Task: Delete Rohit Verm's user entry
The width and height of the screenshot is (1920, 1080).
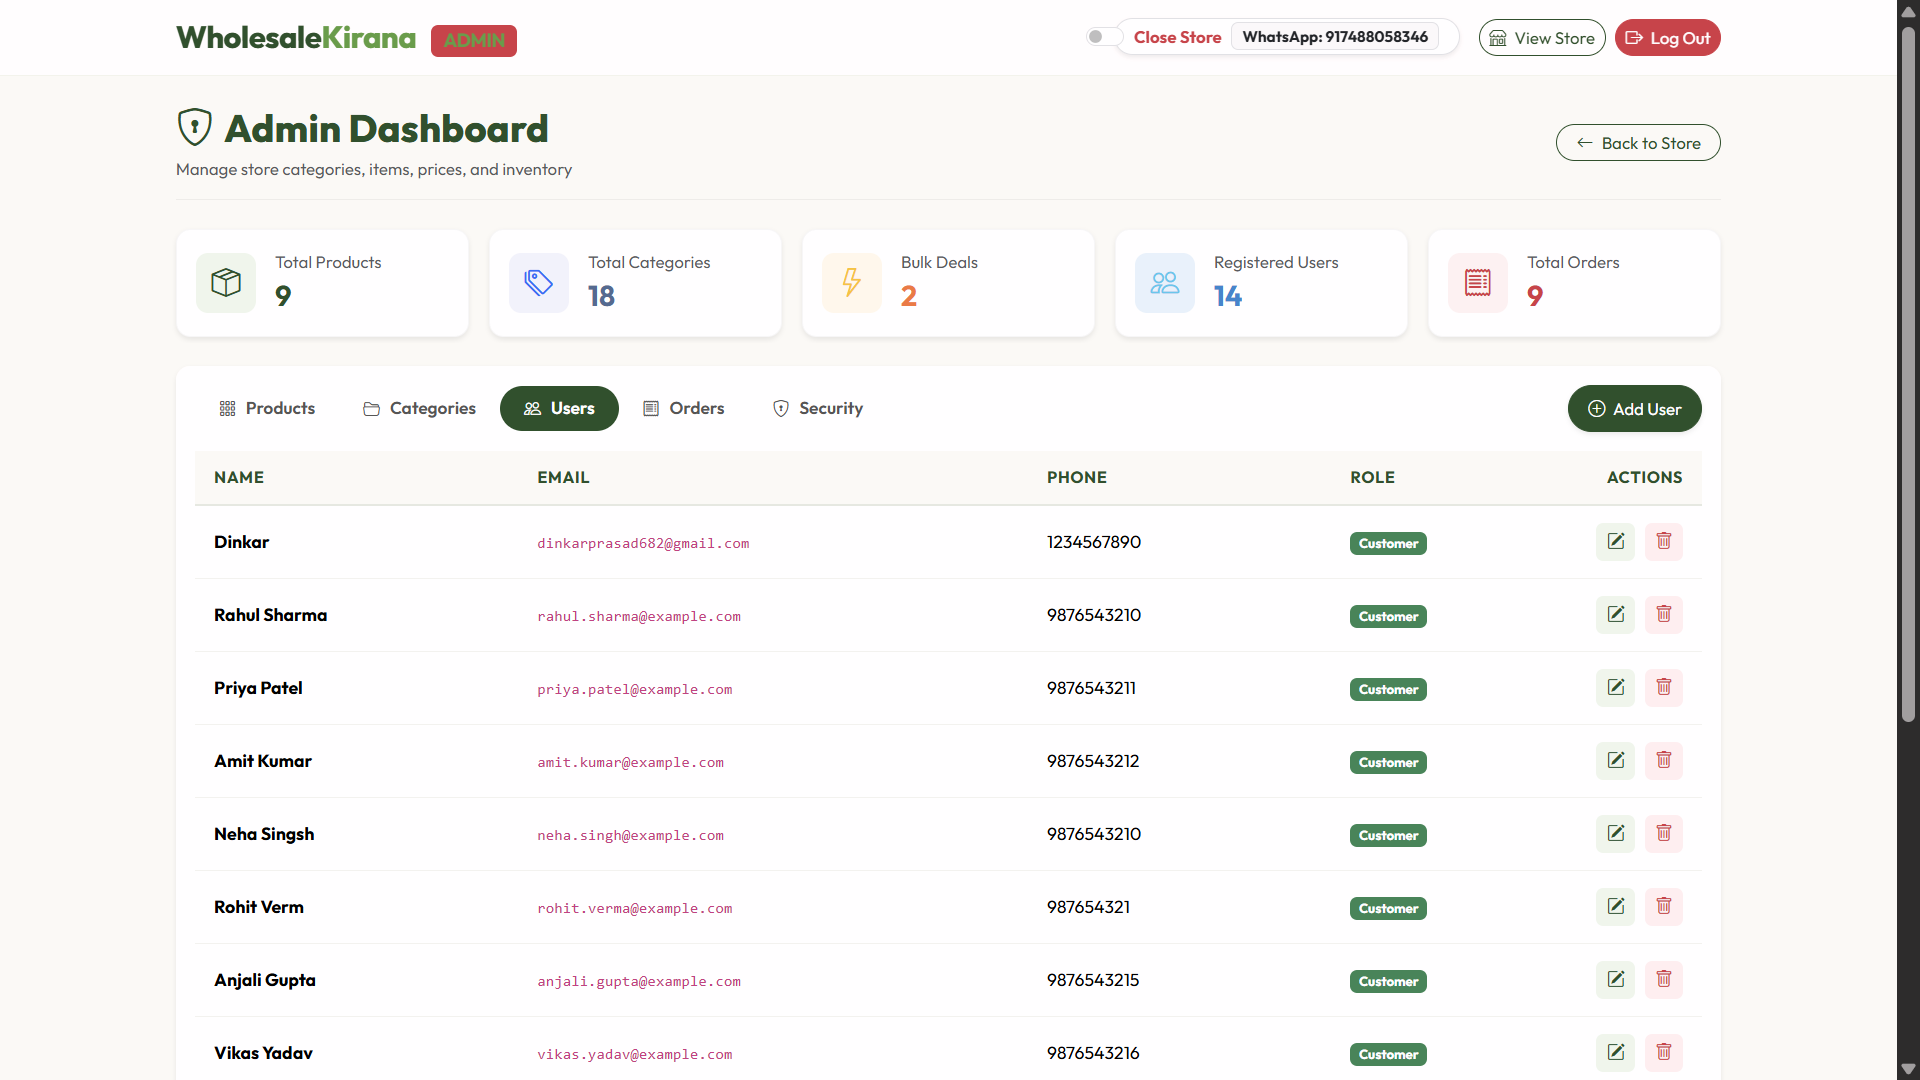Action: 1664,907
